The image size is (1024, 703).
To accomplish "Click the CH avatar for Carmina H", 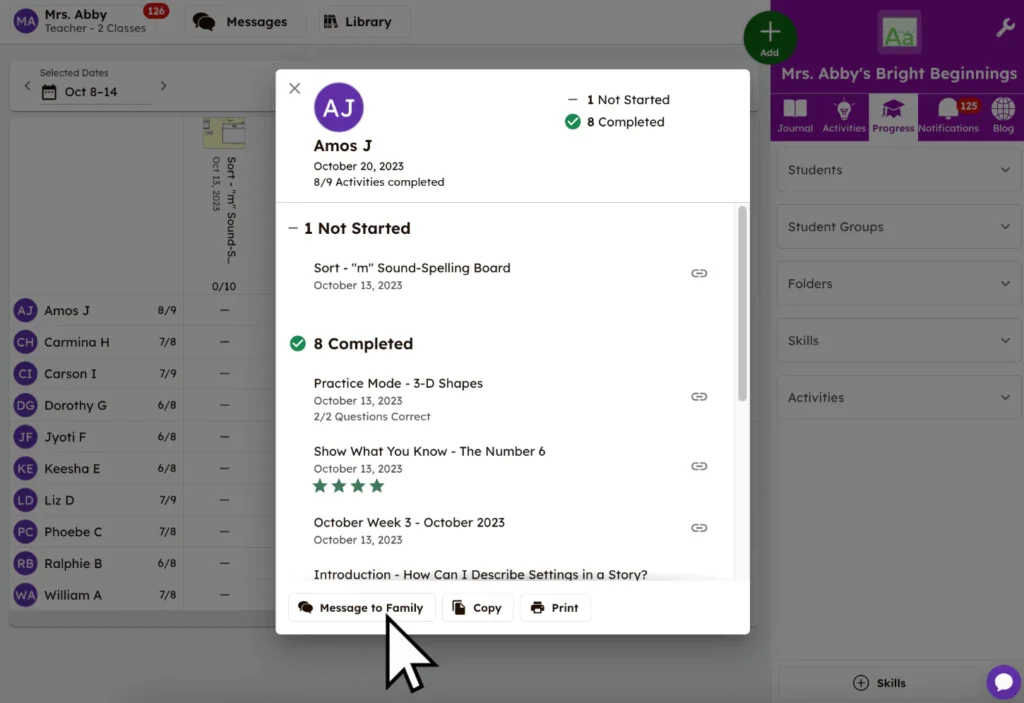I will click(25, 342).
